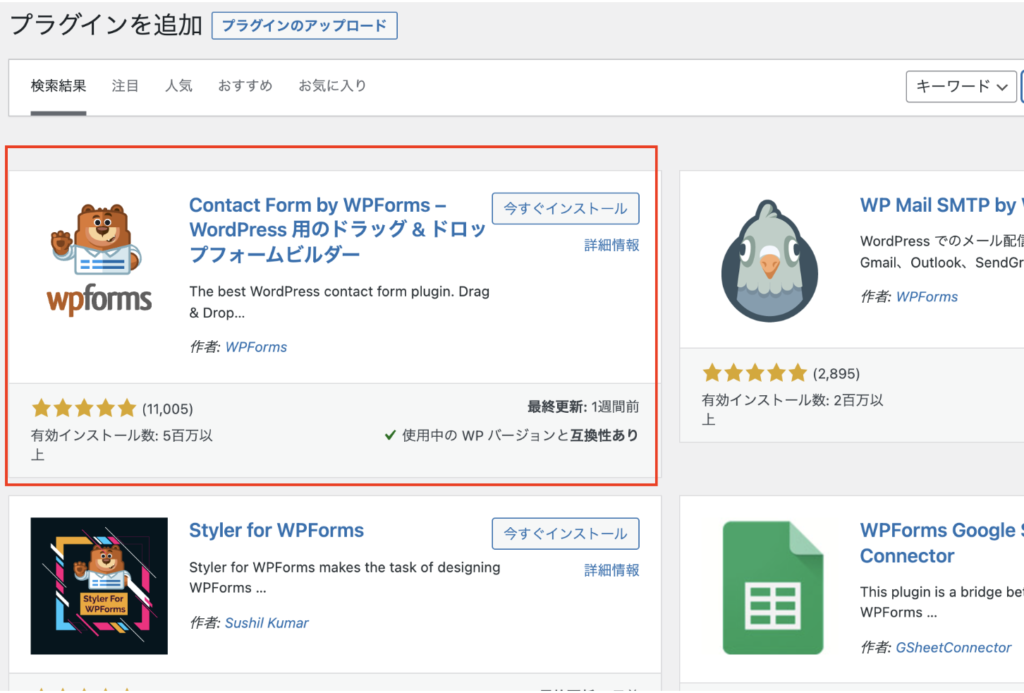Viewport: 1024px width, 693px height.
Task: Go to the おすすめ tab
Action: pyautogui.click(x=245, y=86)
